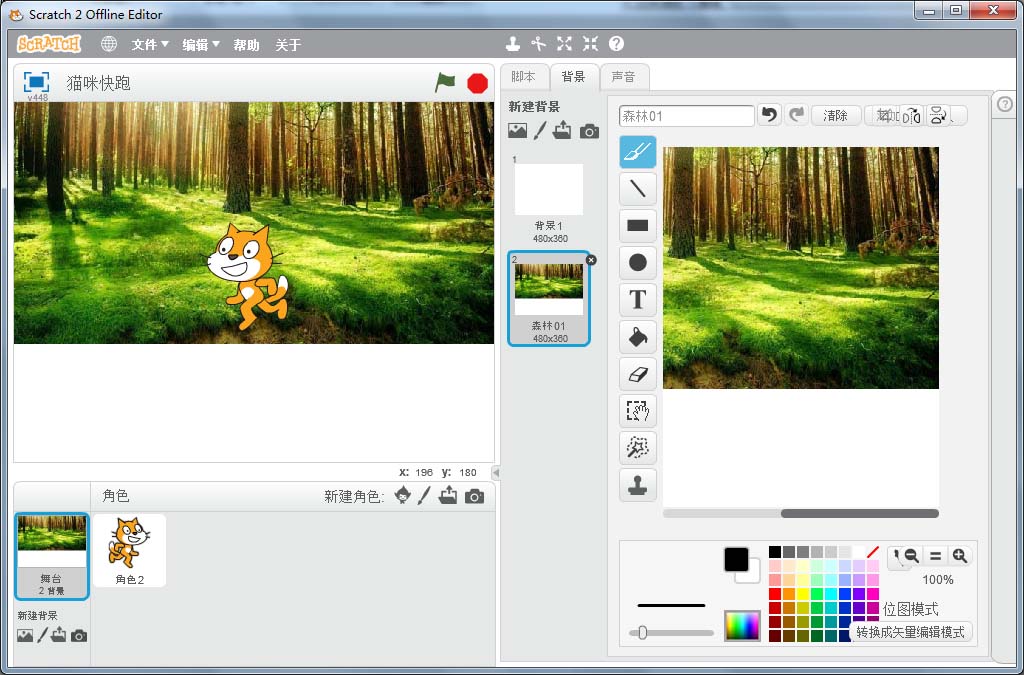Select the Stamp duplicate tool
Viewport: 1024px width, 675px height.
coord(638,485)
